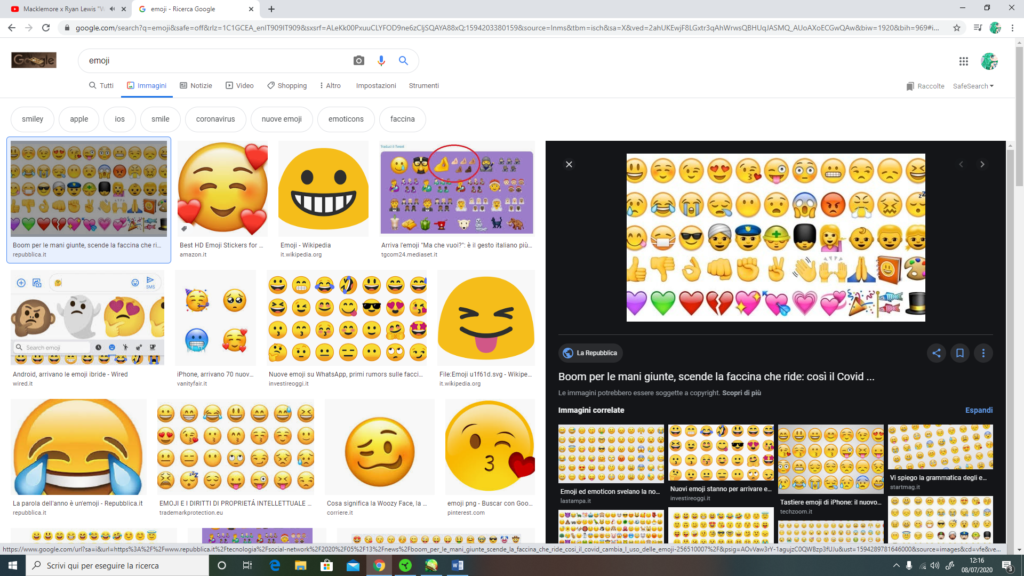Screen dimensions: 1024x576
Task: Open the Chrome three-dot menu
Action: point(1012,27)
